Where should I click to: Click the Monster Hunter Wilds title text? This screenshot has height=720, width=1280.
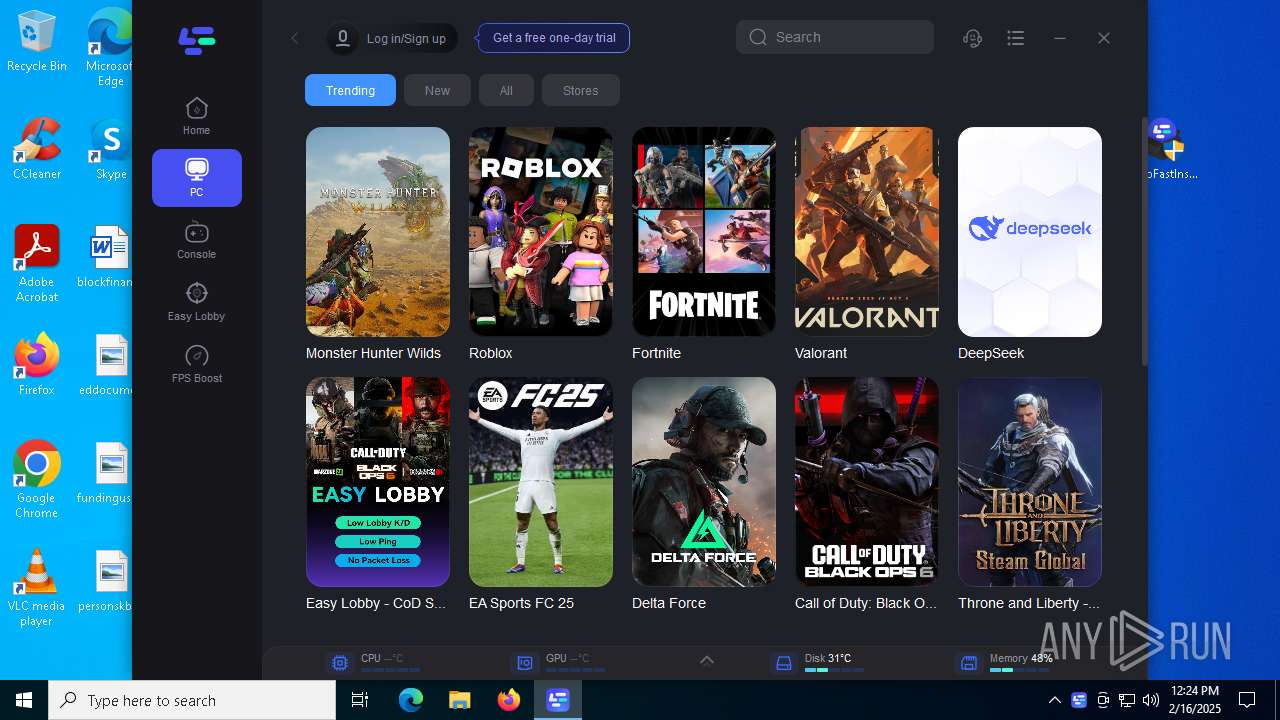point(373,353)
